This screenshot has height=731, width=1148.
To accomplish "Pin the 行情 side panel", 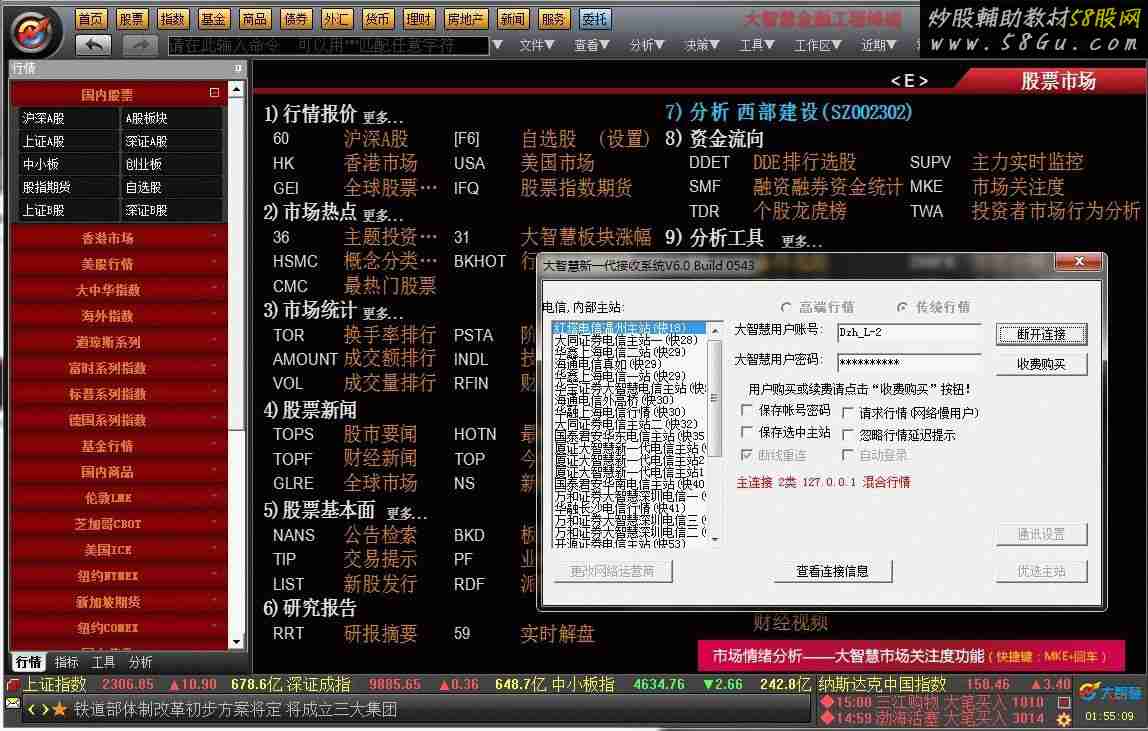I will pyautogui.click(x=238, y=68).
